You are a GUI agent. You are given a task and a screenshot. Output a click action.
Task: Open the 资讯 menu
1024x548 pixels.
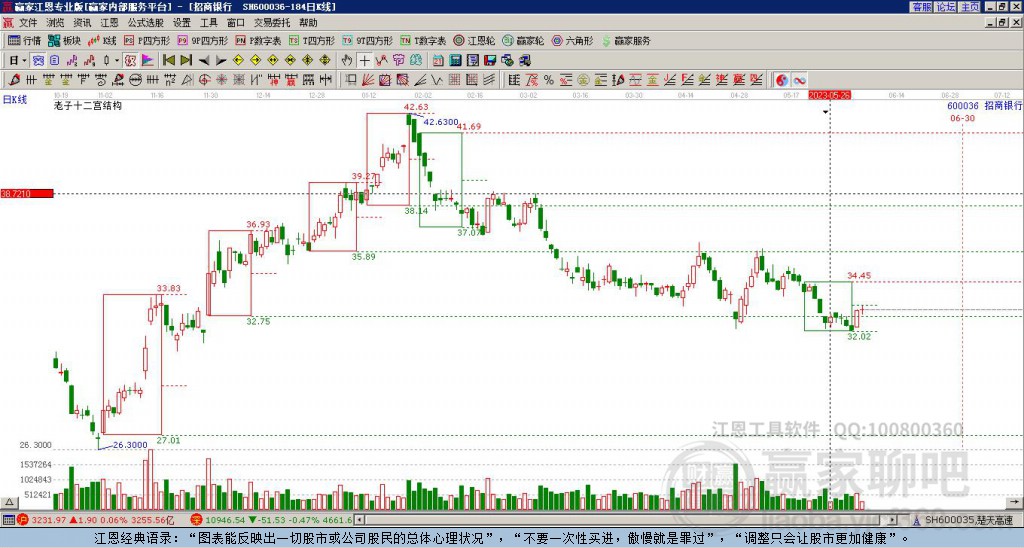pyautogui.click(x=82, y=23)
